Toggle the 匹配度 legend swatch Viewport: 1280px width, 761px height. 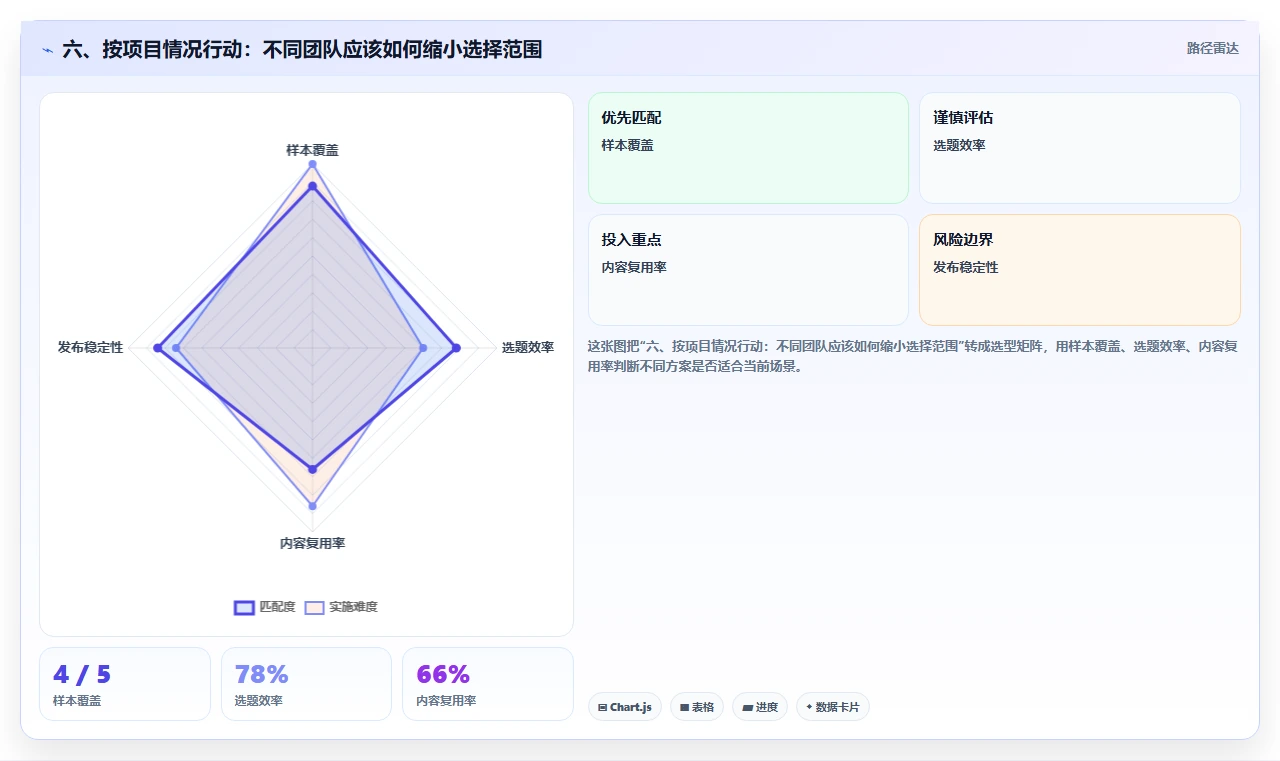pyautogui.click(x=244, y=607)
